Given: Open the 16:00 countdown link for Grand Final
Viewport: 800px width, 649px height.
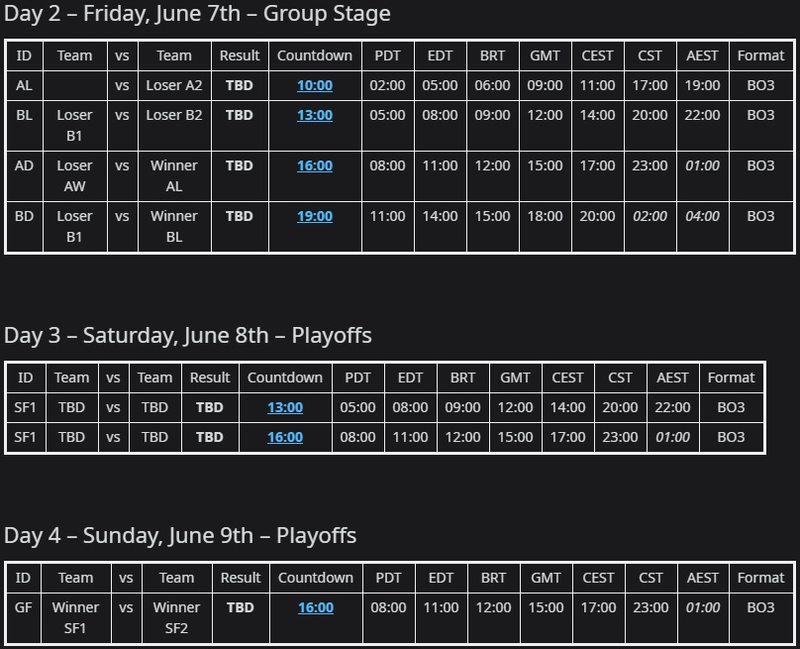Looking at the screenshot, I should point(316,608).
